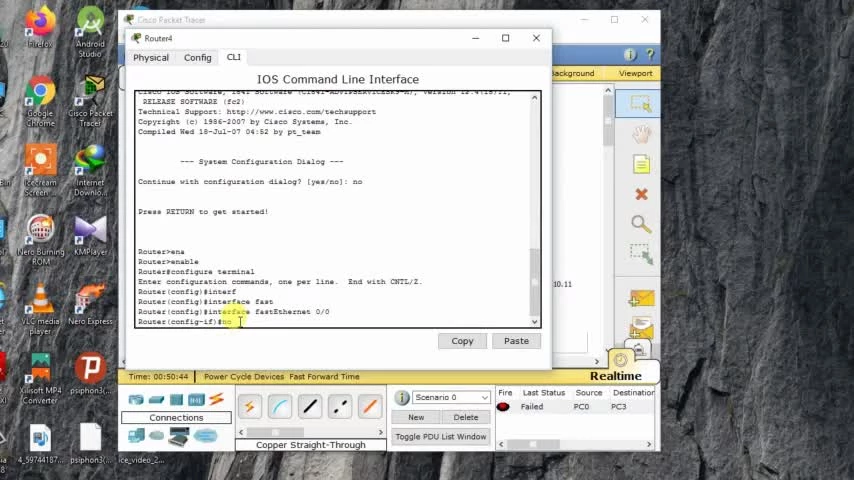Screen dimensions: 854x480
Task: Select the Wireless Devices category
Action: point(196,400)
